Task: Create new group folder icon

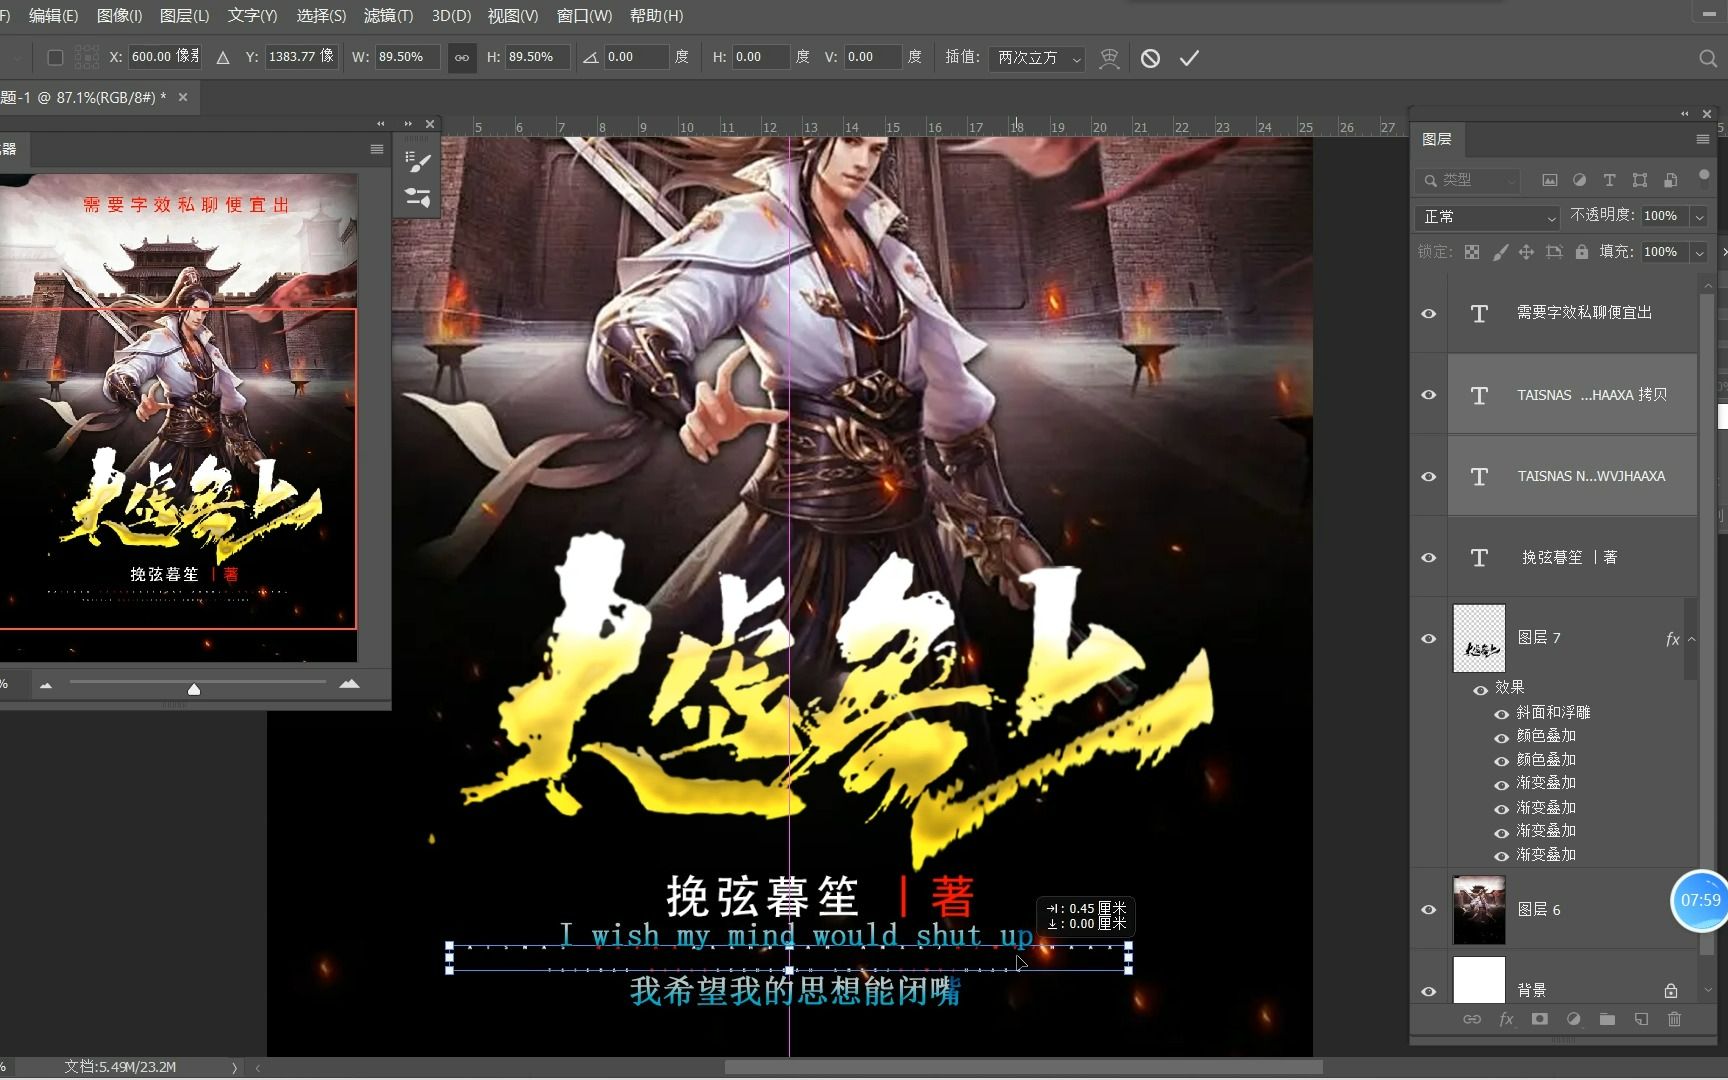Action: pyautogui.click(x=1607, y=1019)
